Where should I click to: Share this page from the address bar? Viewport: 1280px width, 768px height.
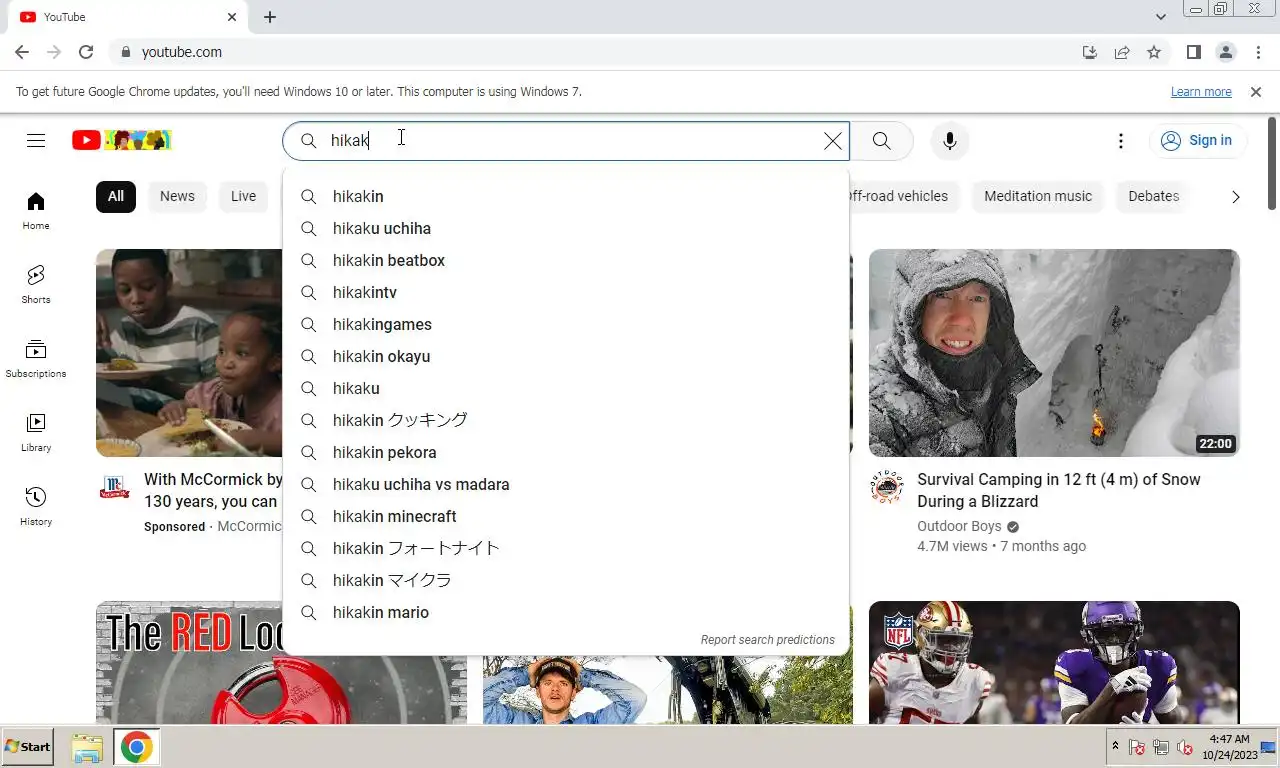tap(1122, 52)
